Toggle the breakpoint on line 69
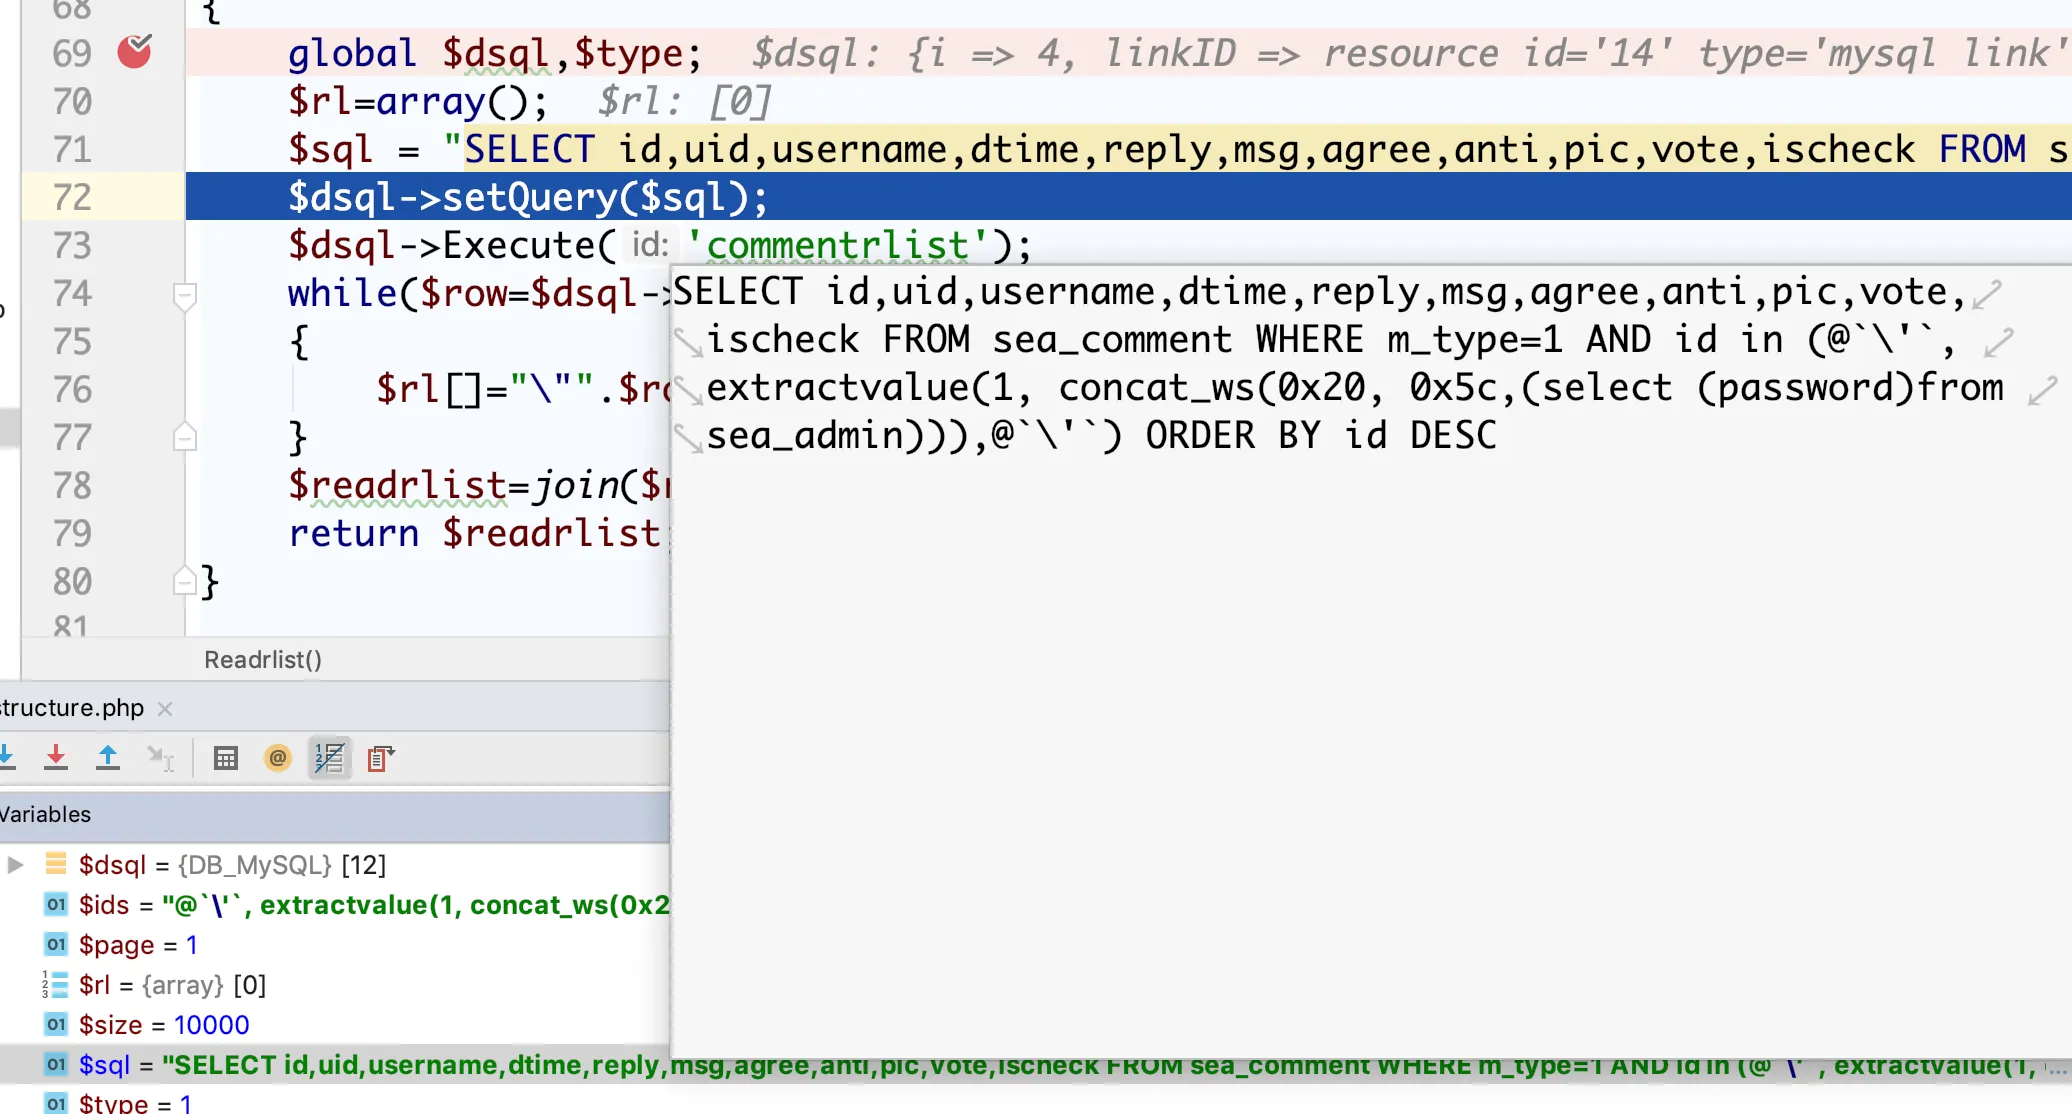The height and width of the screenshot is (1114, 2072). [x=134, y=52]
